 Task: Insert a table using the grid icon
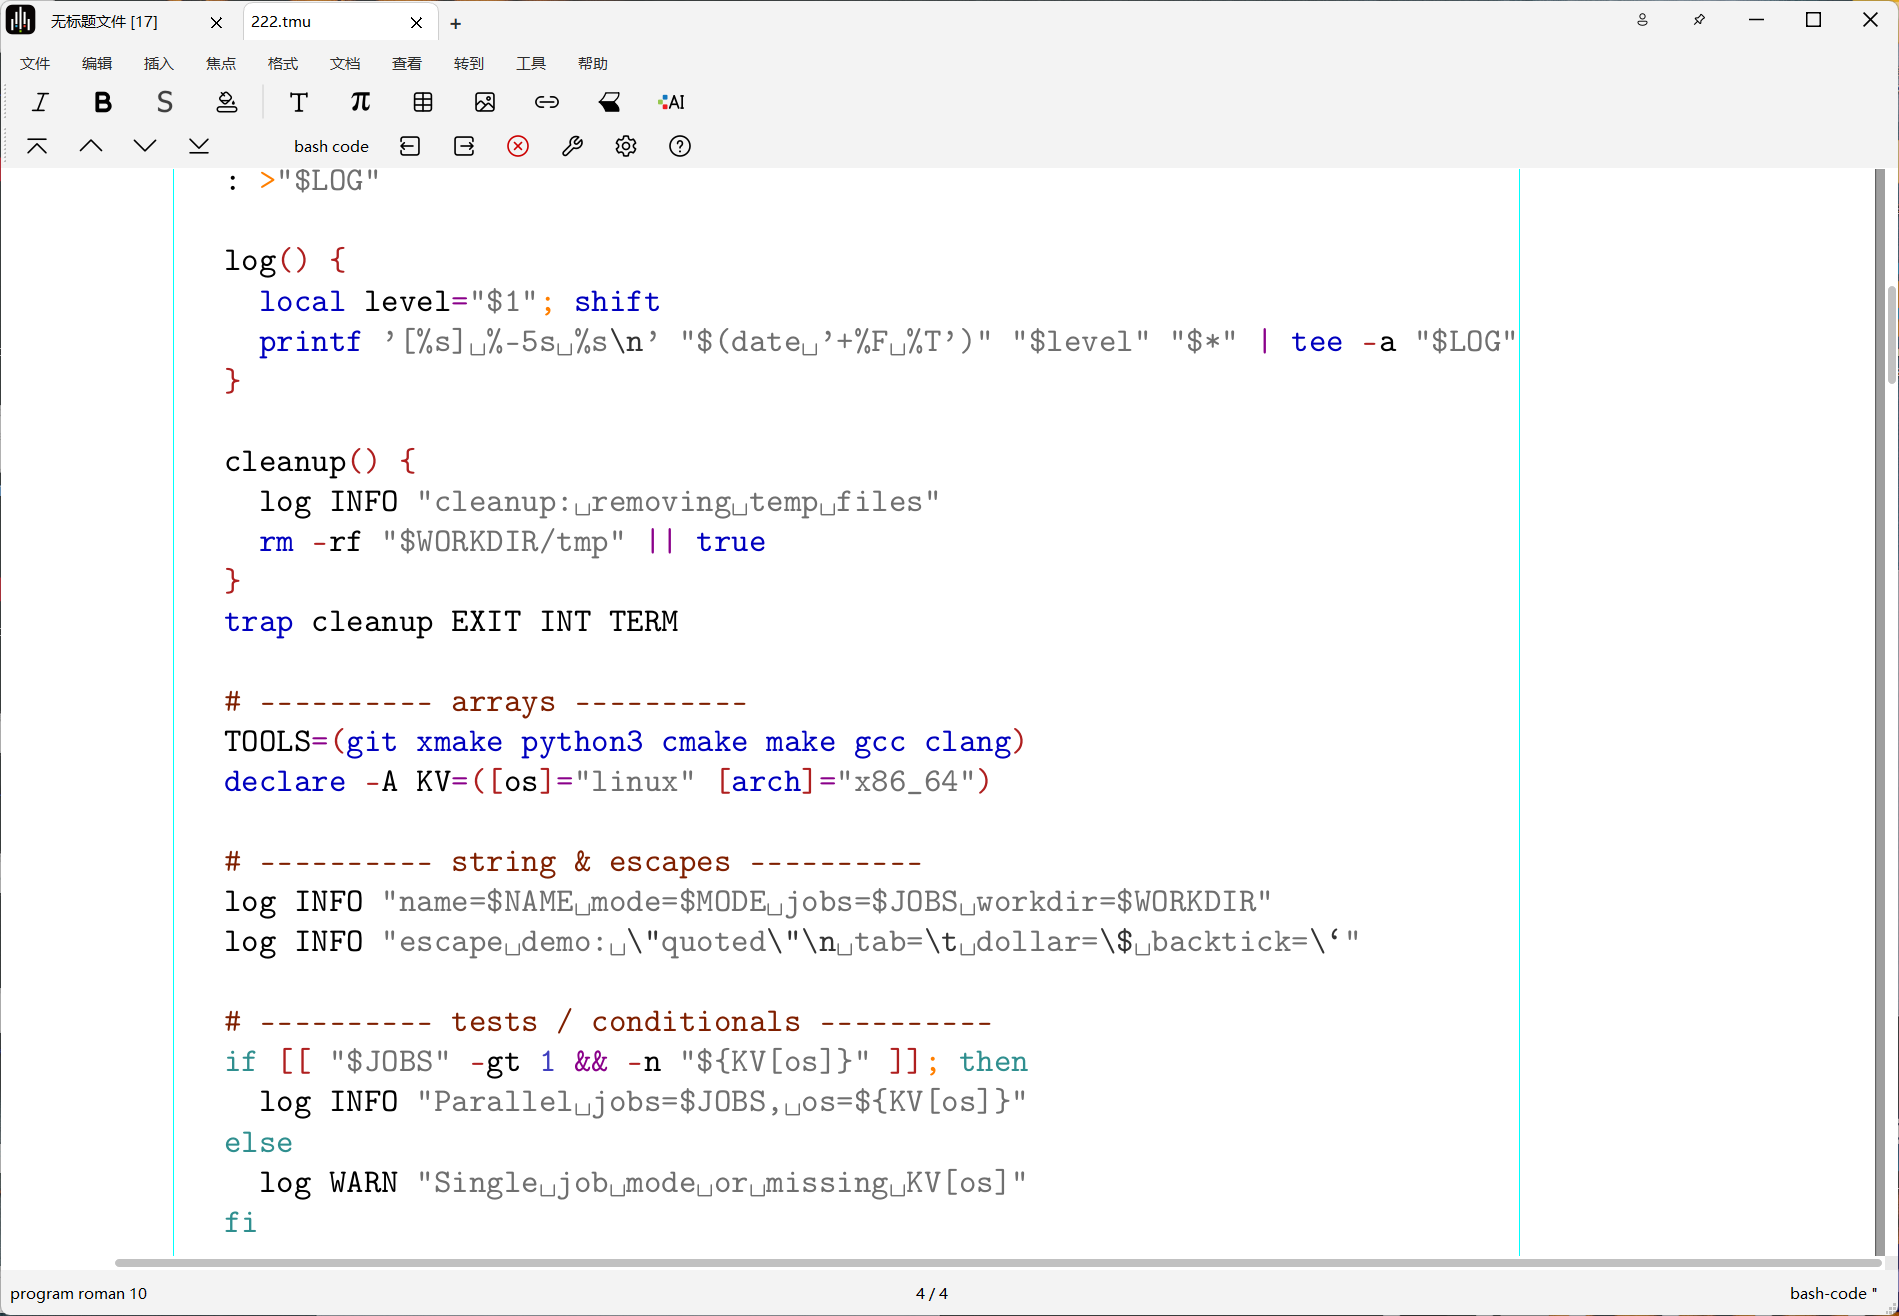click(423, 102)
